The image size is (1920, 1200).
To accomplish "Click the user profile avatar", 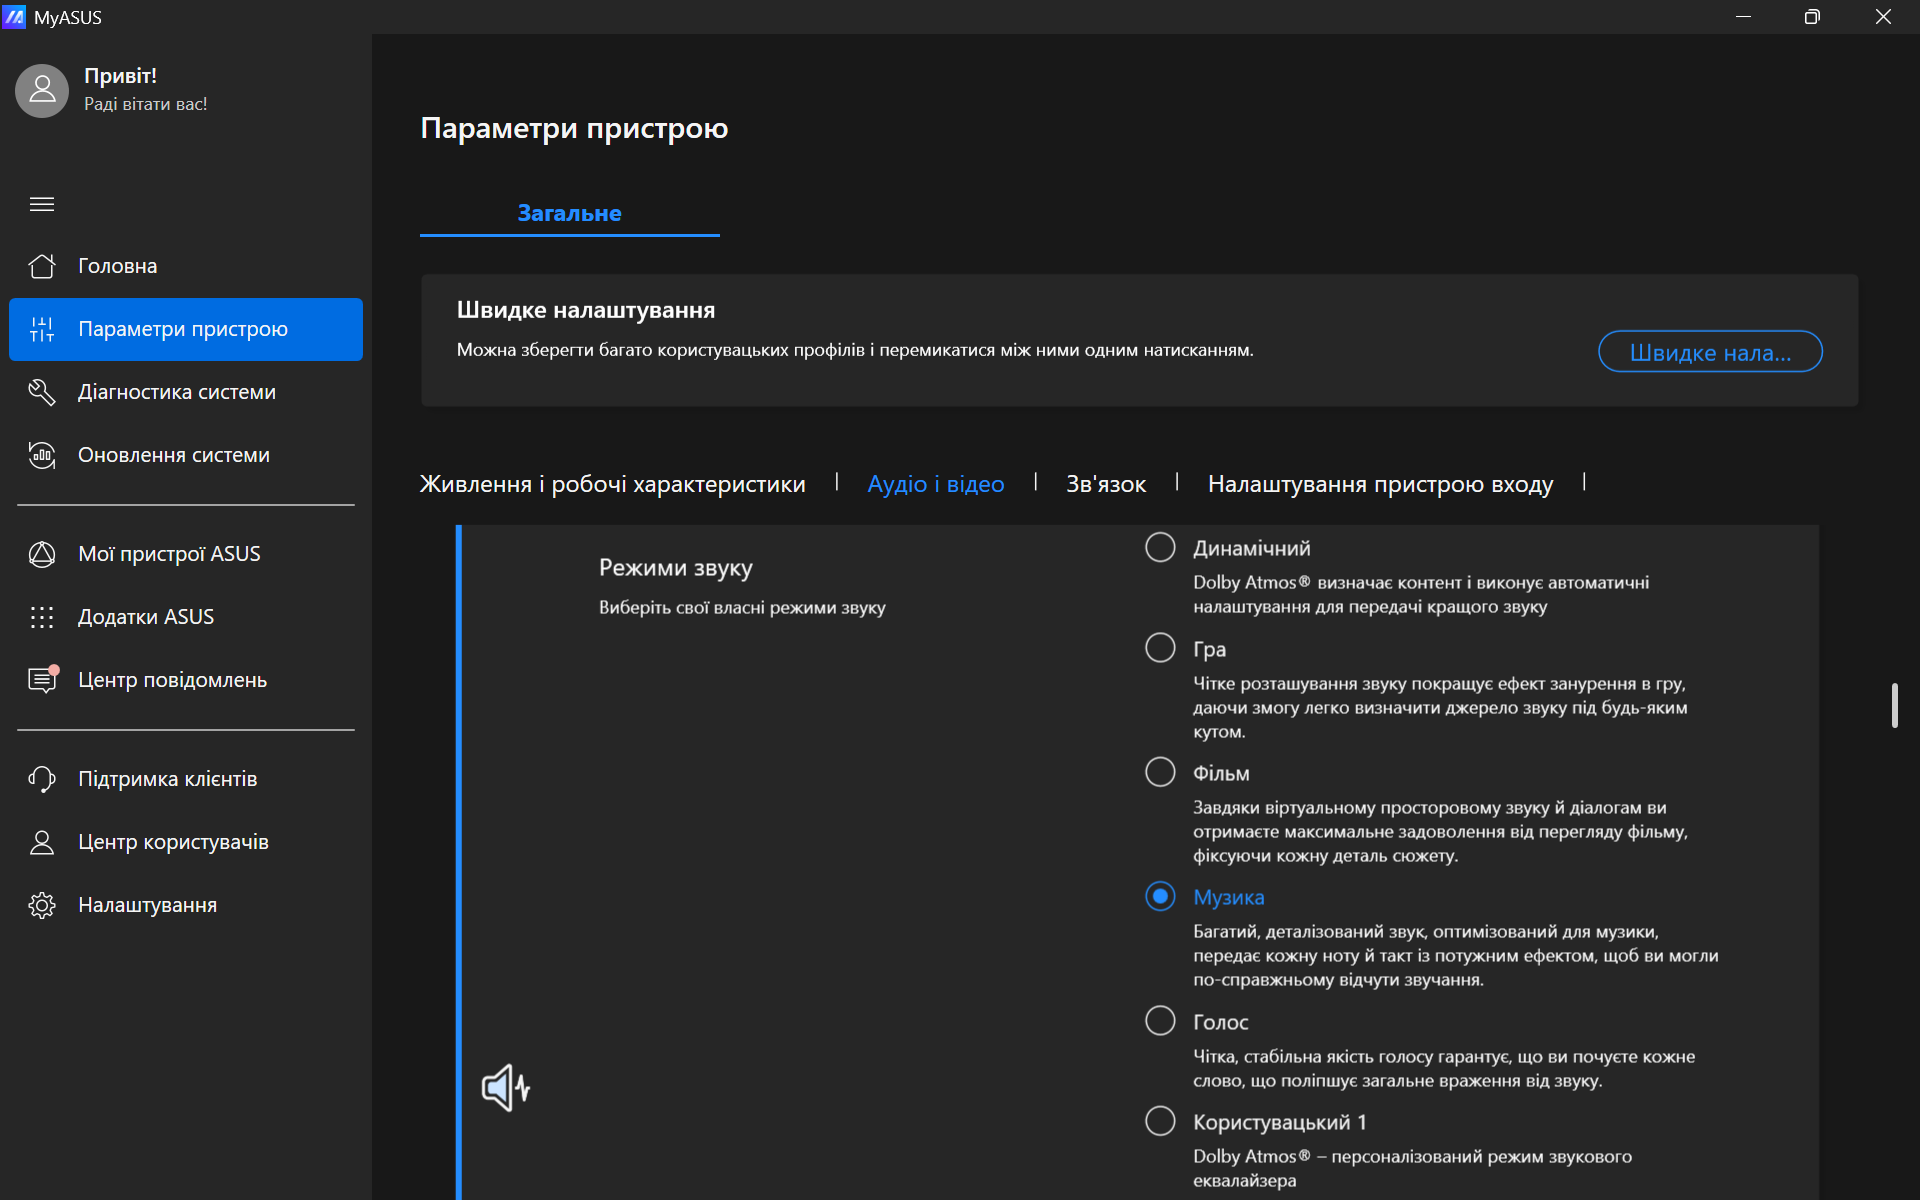I will tap(42, 91).
